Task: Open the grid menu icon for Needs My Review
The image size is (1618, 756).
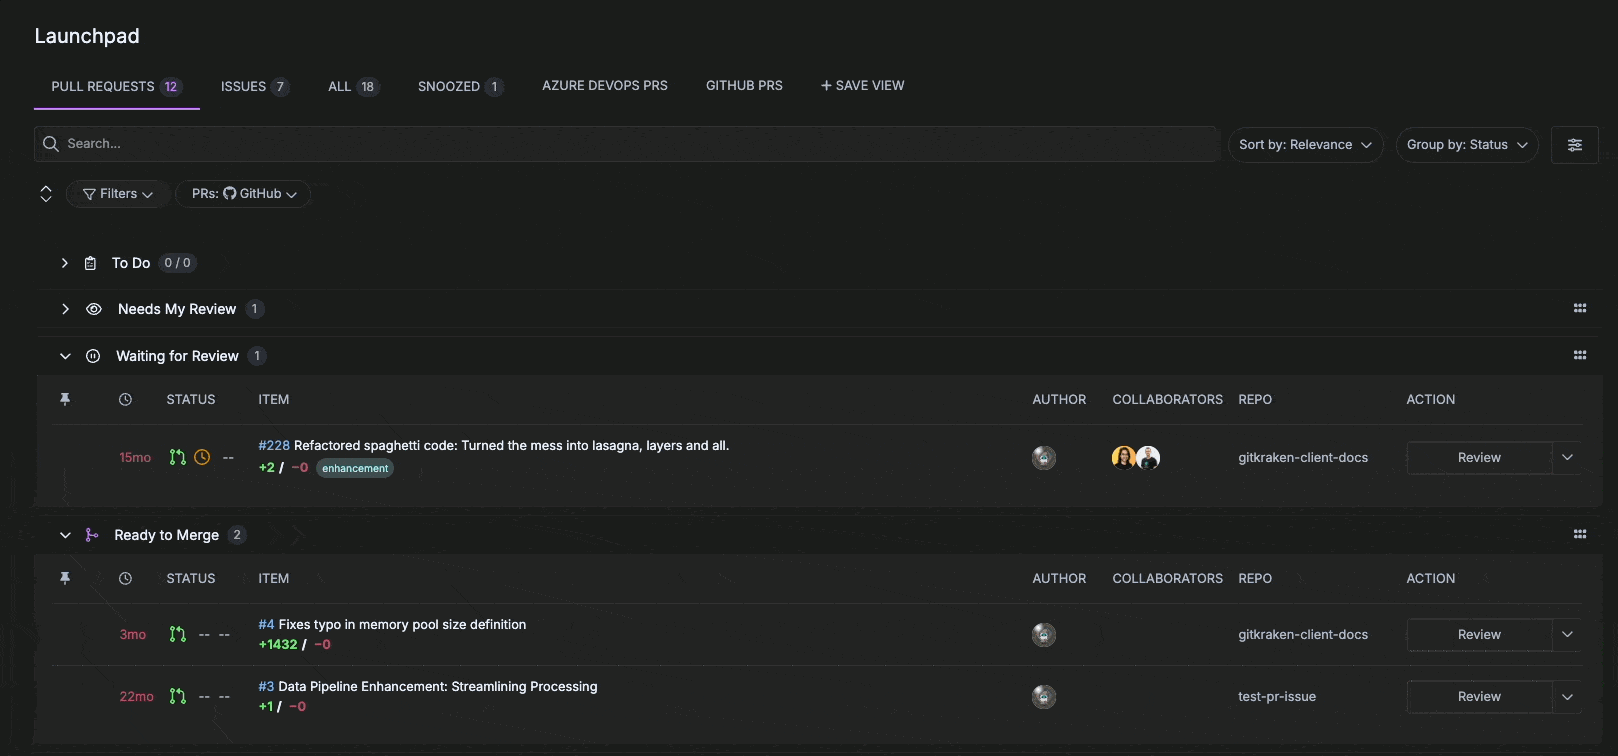Action: point(1579,309)
